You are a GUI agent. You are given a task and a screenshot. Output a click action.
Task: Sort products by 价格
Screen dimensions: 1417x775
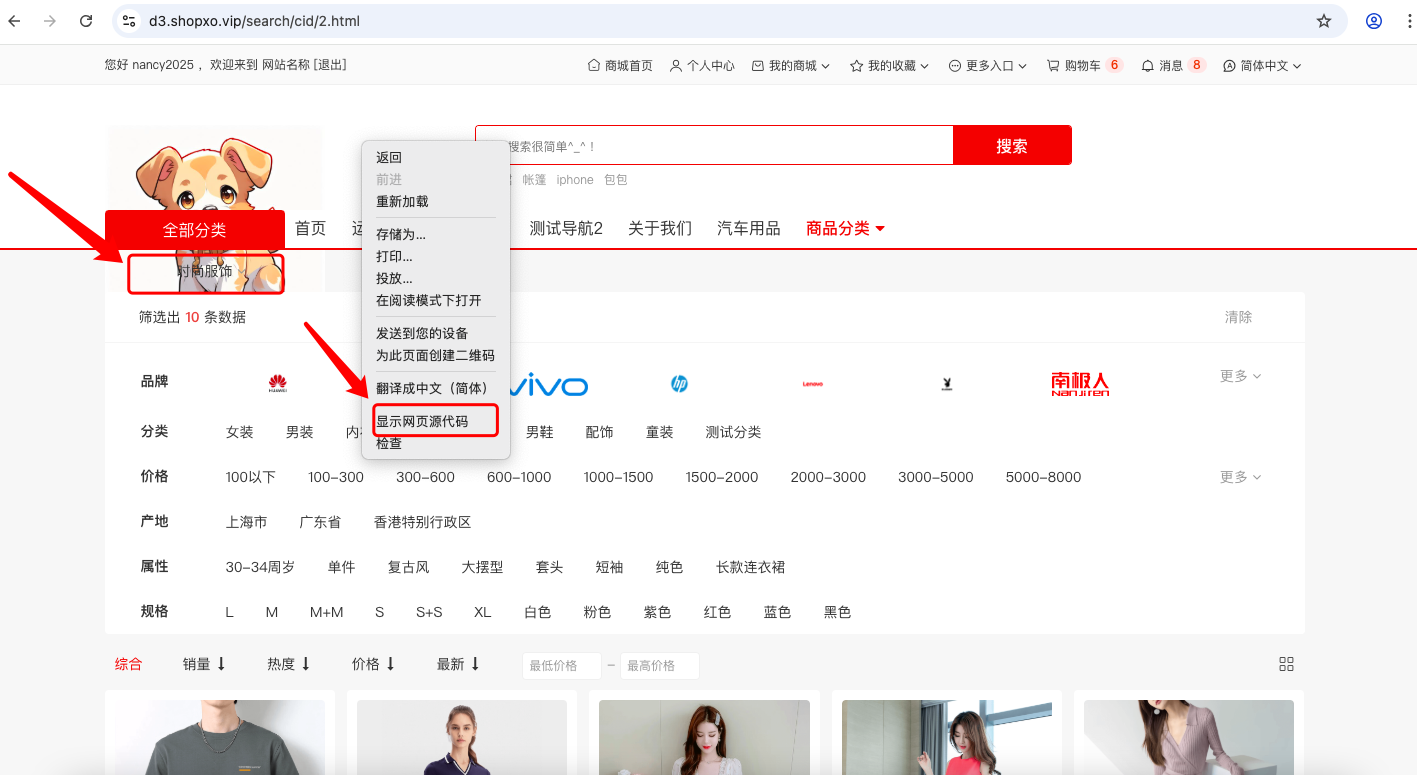373,664
